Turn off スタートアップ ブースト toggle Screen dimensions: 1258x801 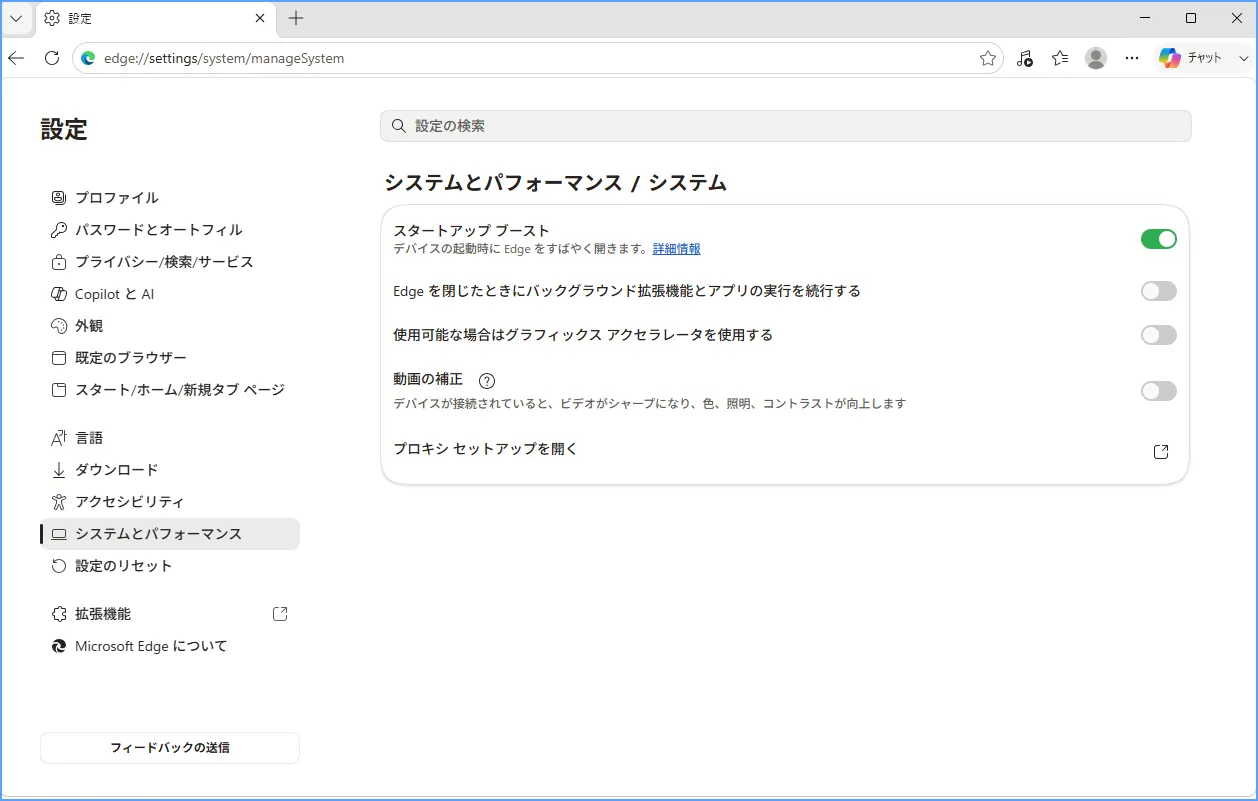click(x=1159, y=239)
